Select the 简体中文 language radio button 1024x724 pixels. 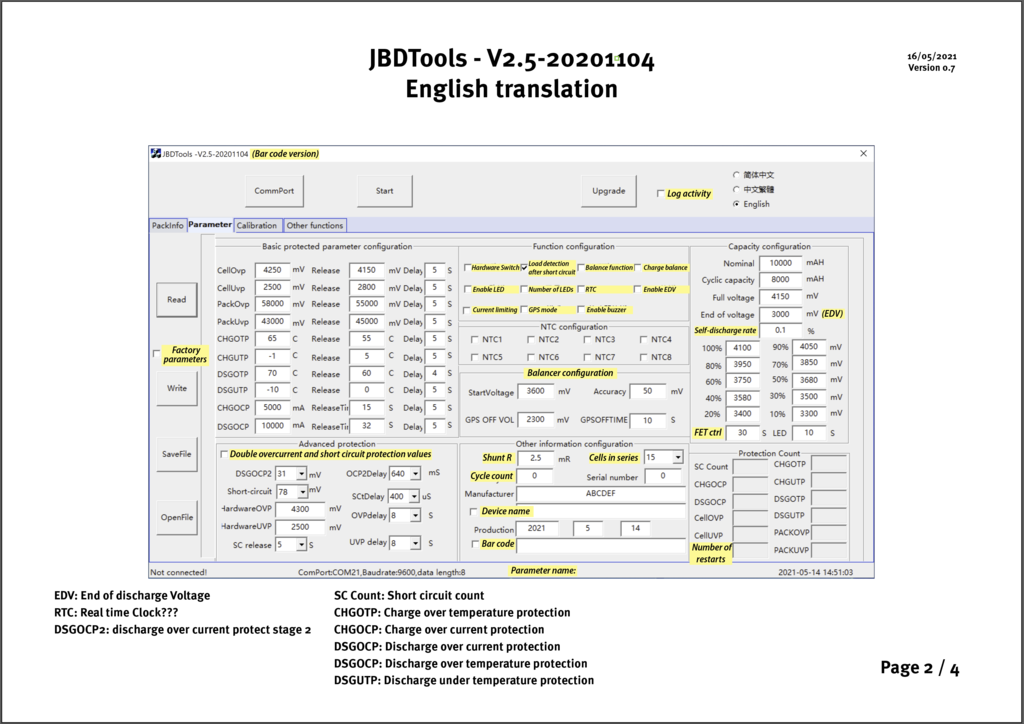click(x=737, y=175)
